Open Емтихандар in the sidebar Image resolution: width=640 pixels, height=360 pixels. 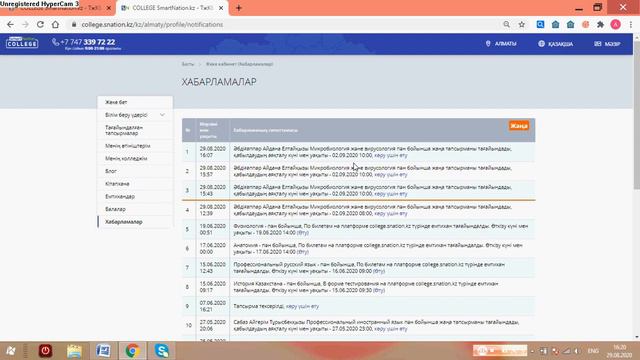pyautogui.click(x=120, y=196)
